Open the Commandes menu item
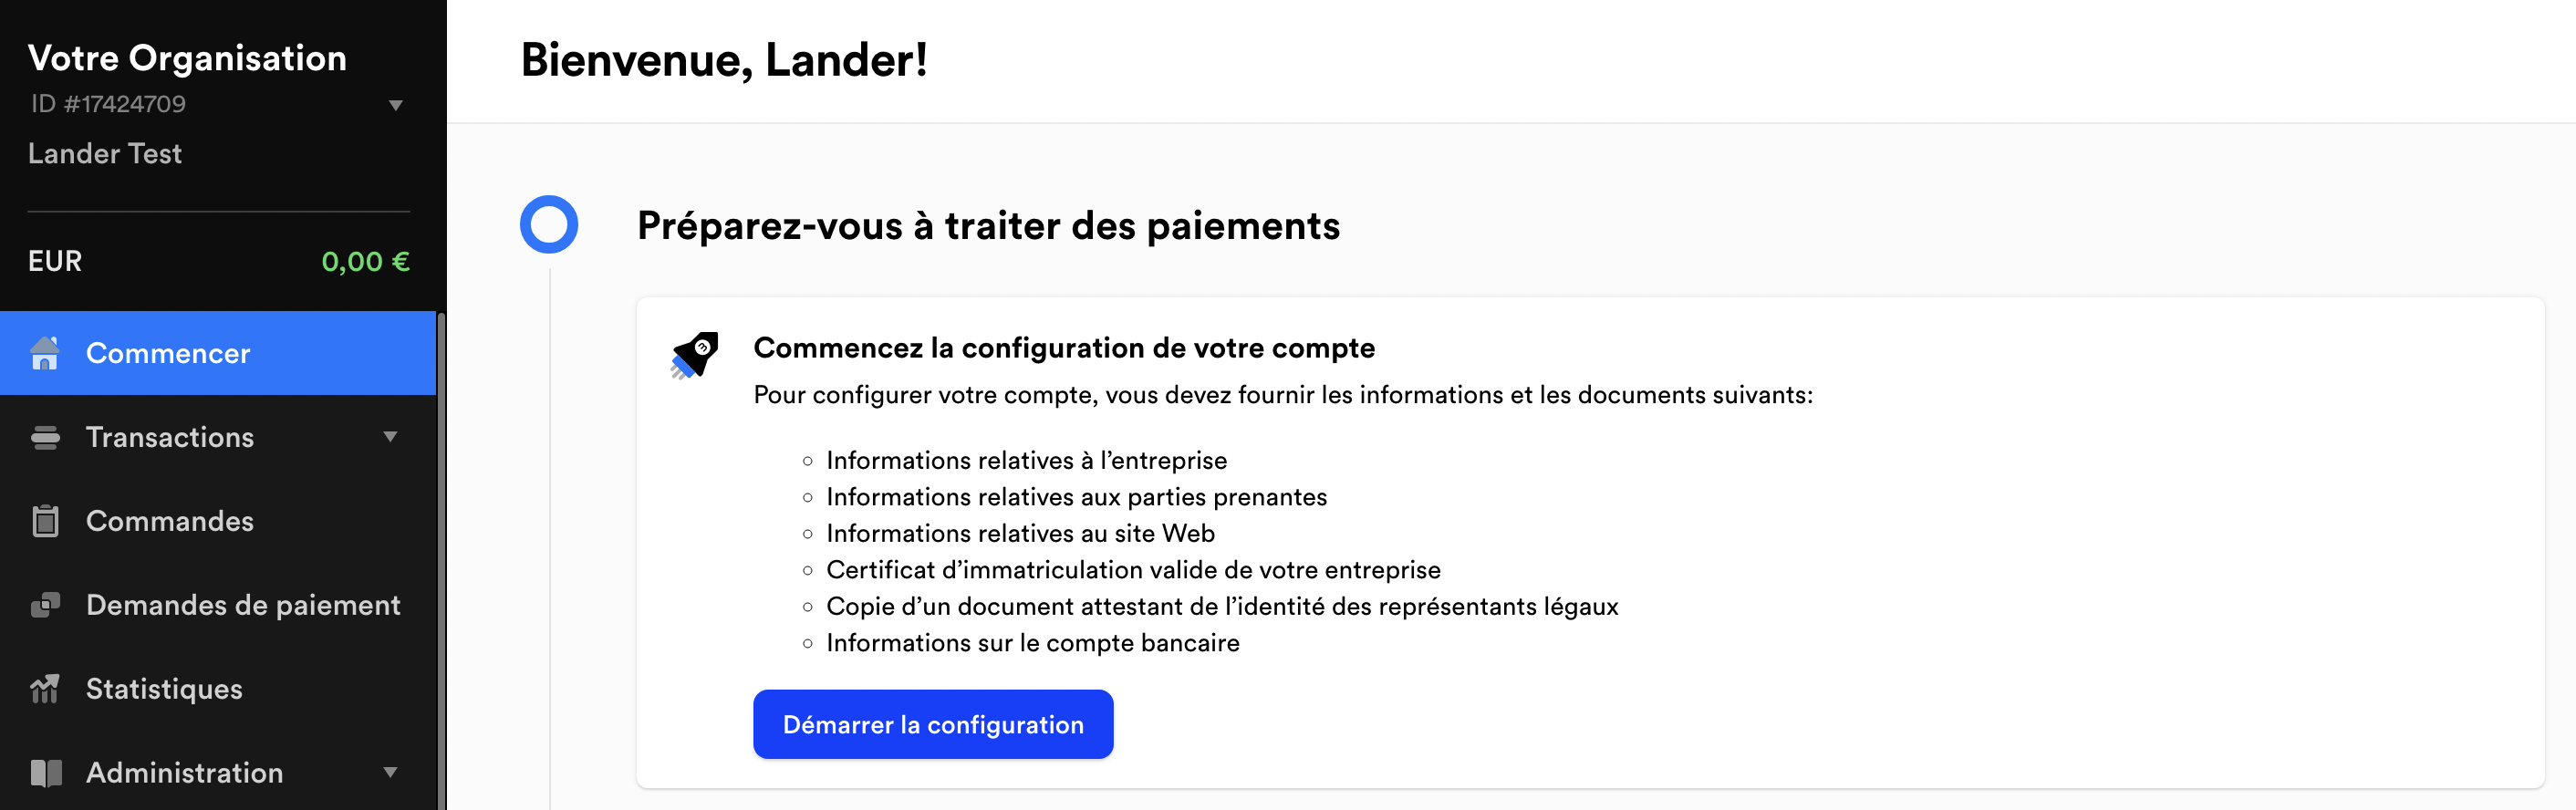The width and height of the screenshot is (2576, 810). pos(218,521)
